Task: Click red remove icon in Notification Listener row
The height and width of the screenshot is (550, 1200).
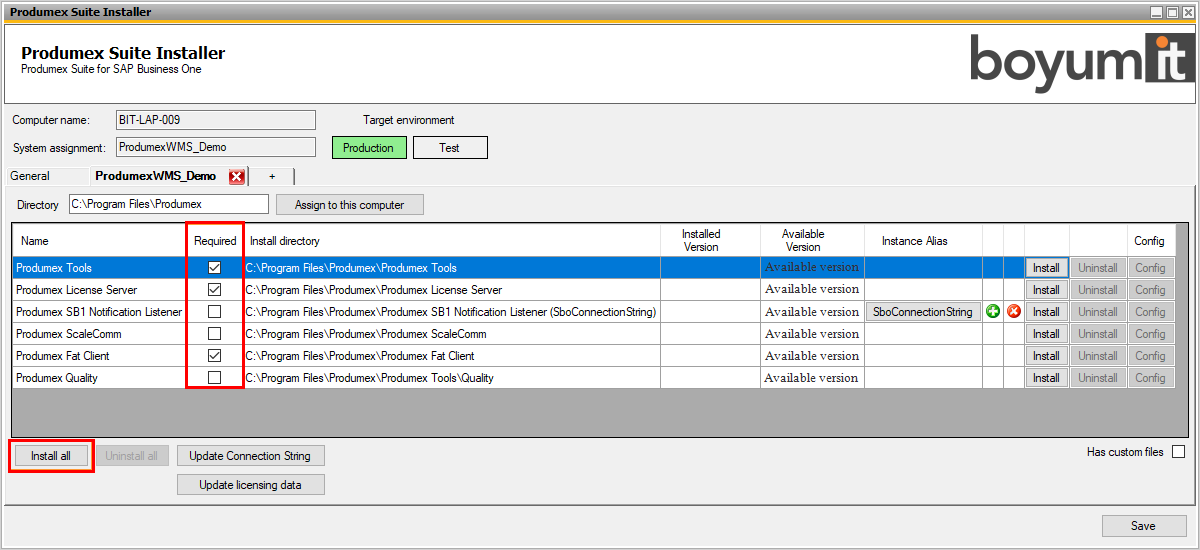Action: pos(1014,312)
